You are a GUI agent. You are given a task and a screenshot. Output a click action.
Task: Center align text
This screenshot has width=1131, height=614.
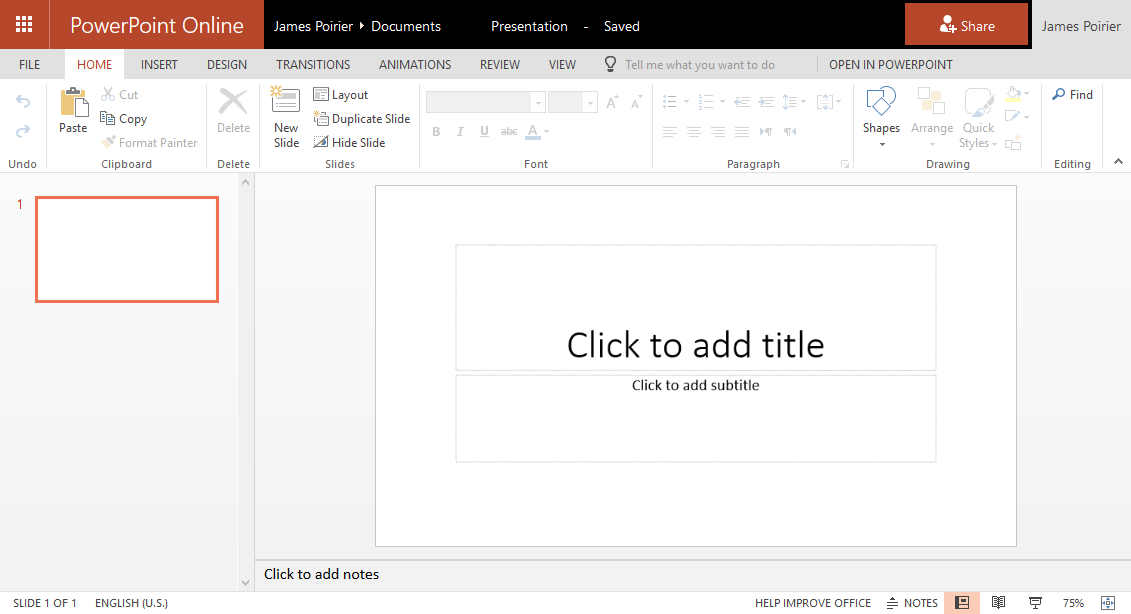click(694, 131)
